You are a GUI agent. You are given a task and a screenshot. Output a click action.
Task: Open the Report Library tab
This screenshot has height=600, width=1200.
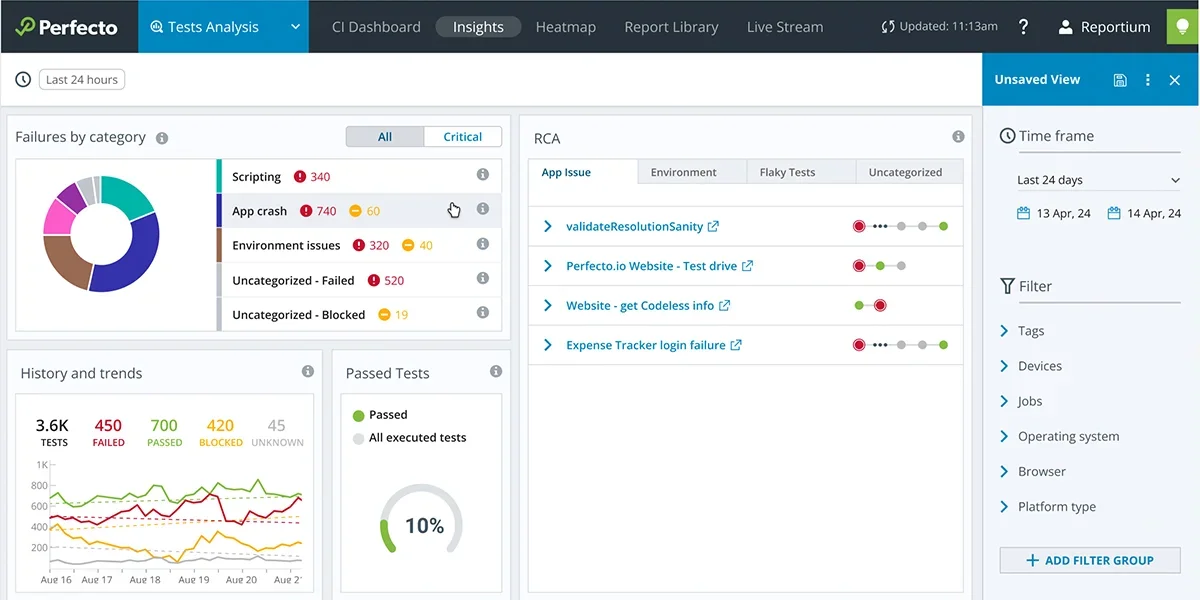coord(671,27)
